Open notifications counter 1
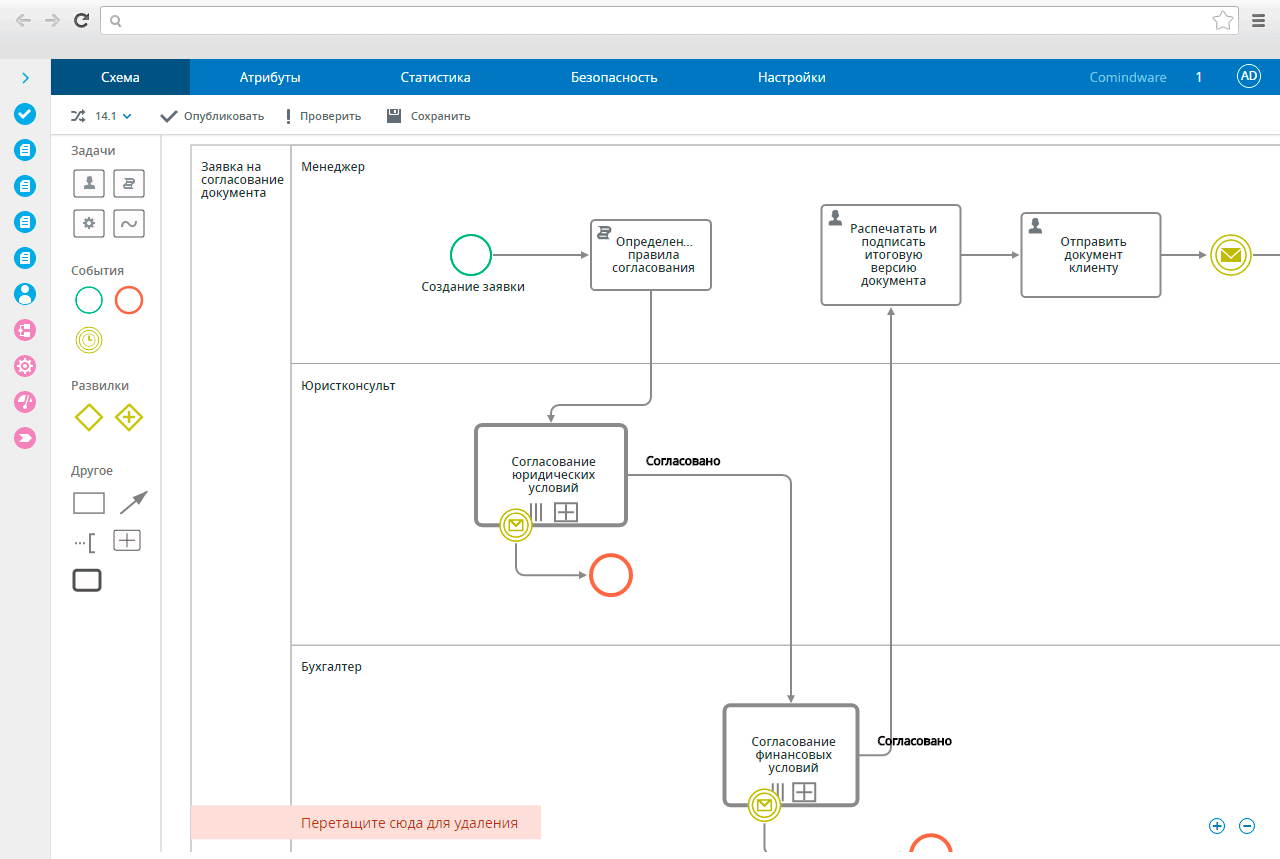The height and width of the screenshot is (859, 1280). click(1199, 77)
